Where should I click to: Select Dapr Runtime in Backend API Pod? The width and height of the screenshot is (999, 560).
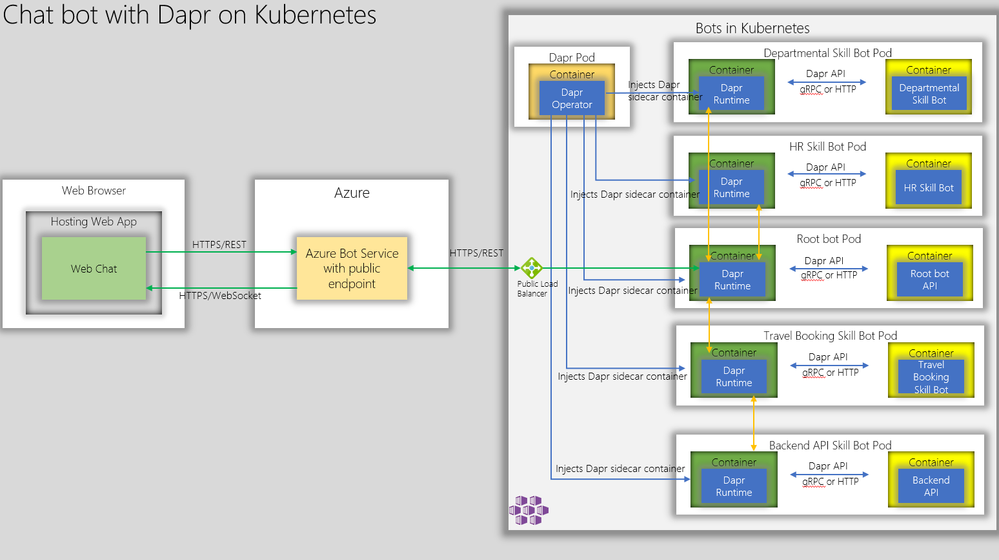(x=733, y=486)
